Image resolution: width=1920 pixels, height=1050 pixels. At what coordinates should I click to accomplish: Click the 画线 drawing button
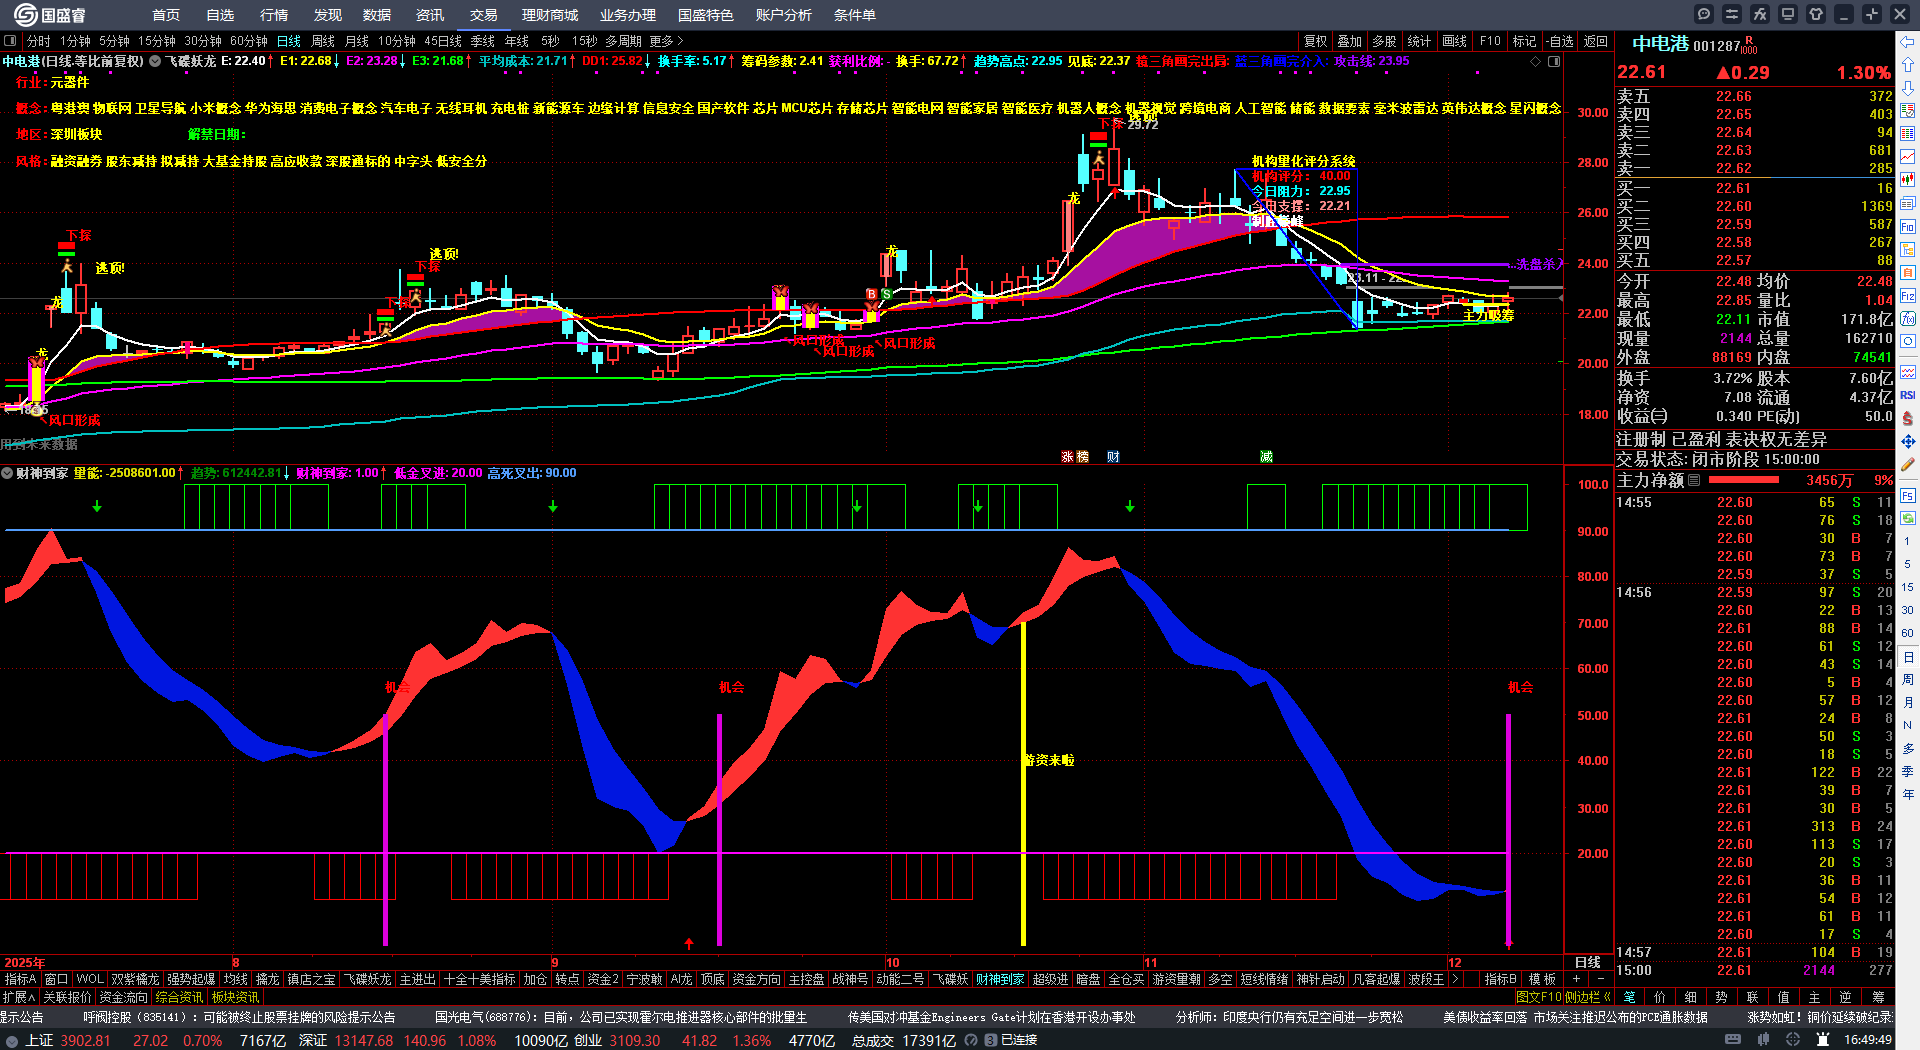1455,41
